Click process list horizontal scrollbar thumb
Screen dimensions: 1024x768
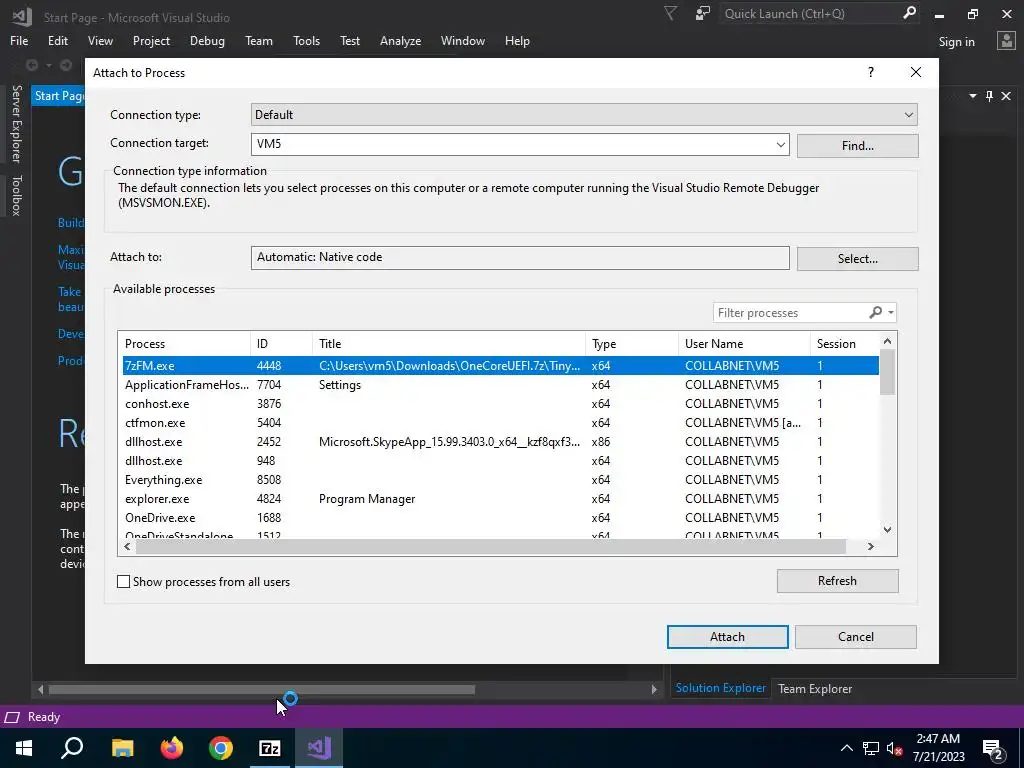491,547
